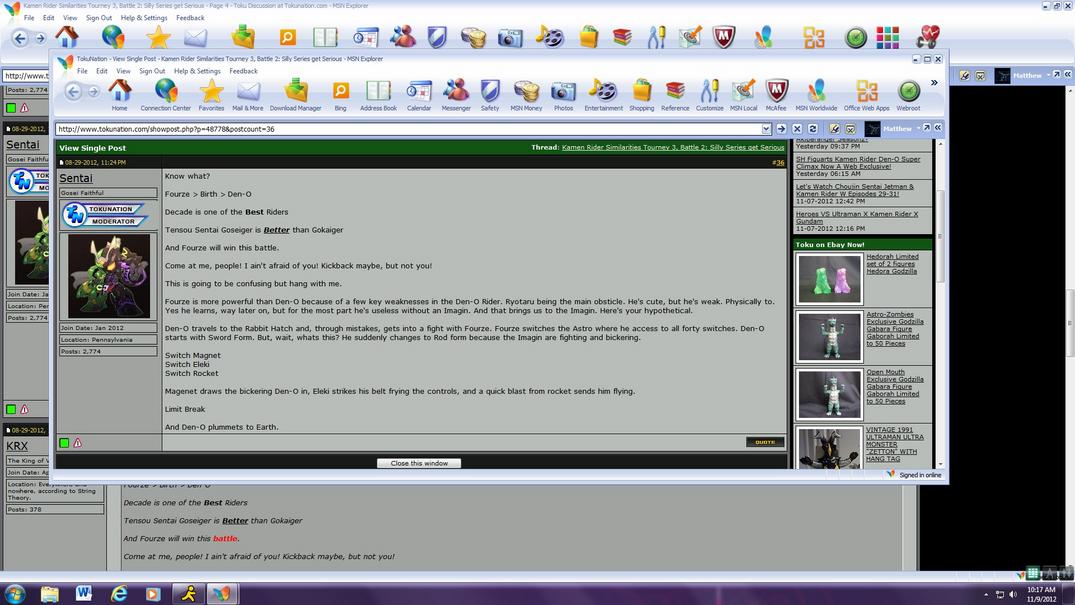The image size is (1075, 605).
Task: Open the Feedback menu
Action: click(243, 71)
